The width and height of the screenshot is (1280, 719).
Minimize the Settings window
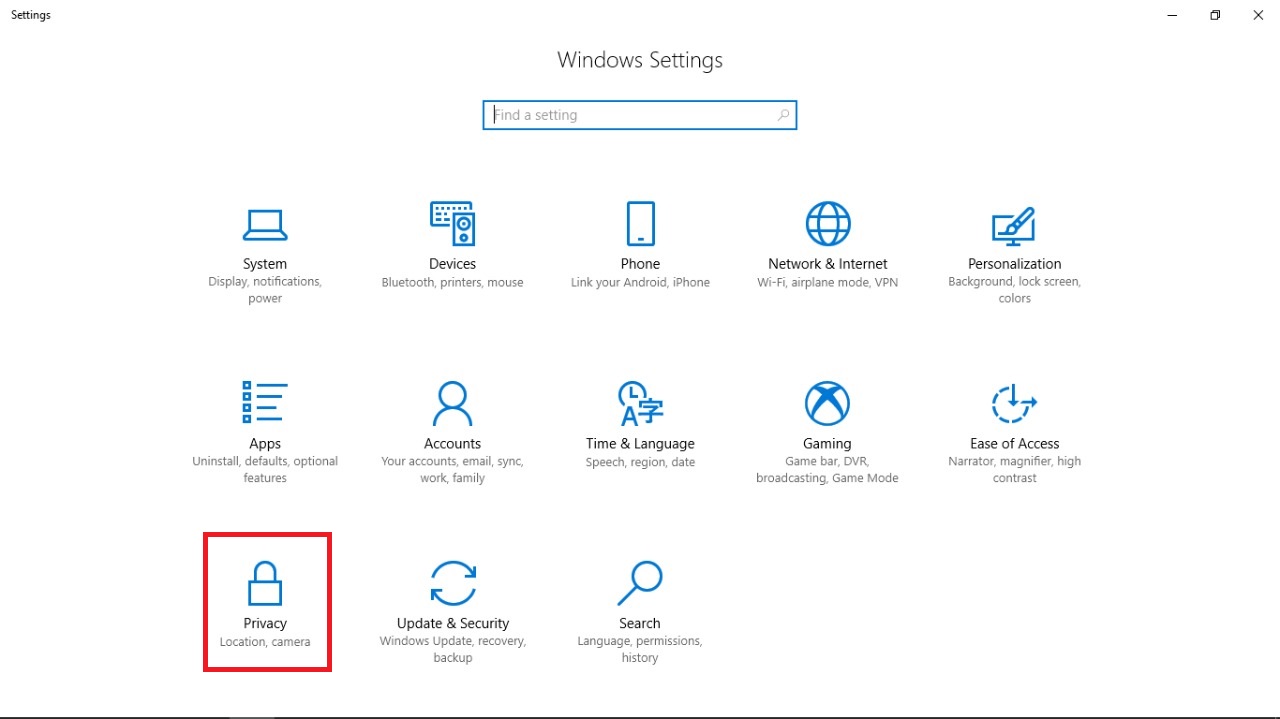(1171, 15)
